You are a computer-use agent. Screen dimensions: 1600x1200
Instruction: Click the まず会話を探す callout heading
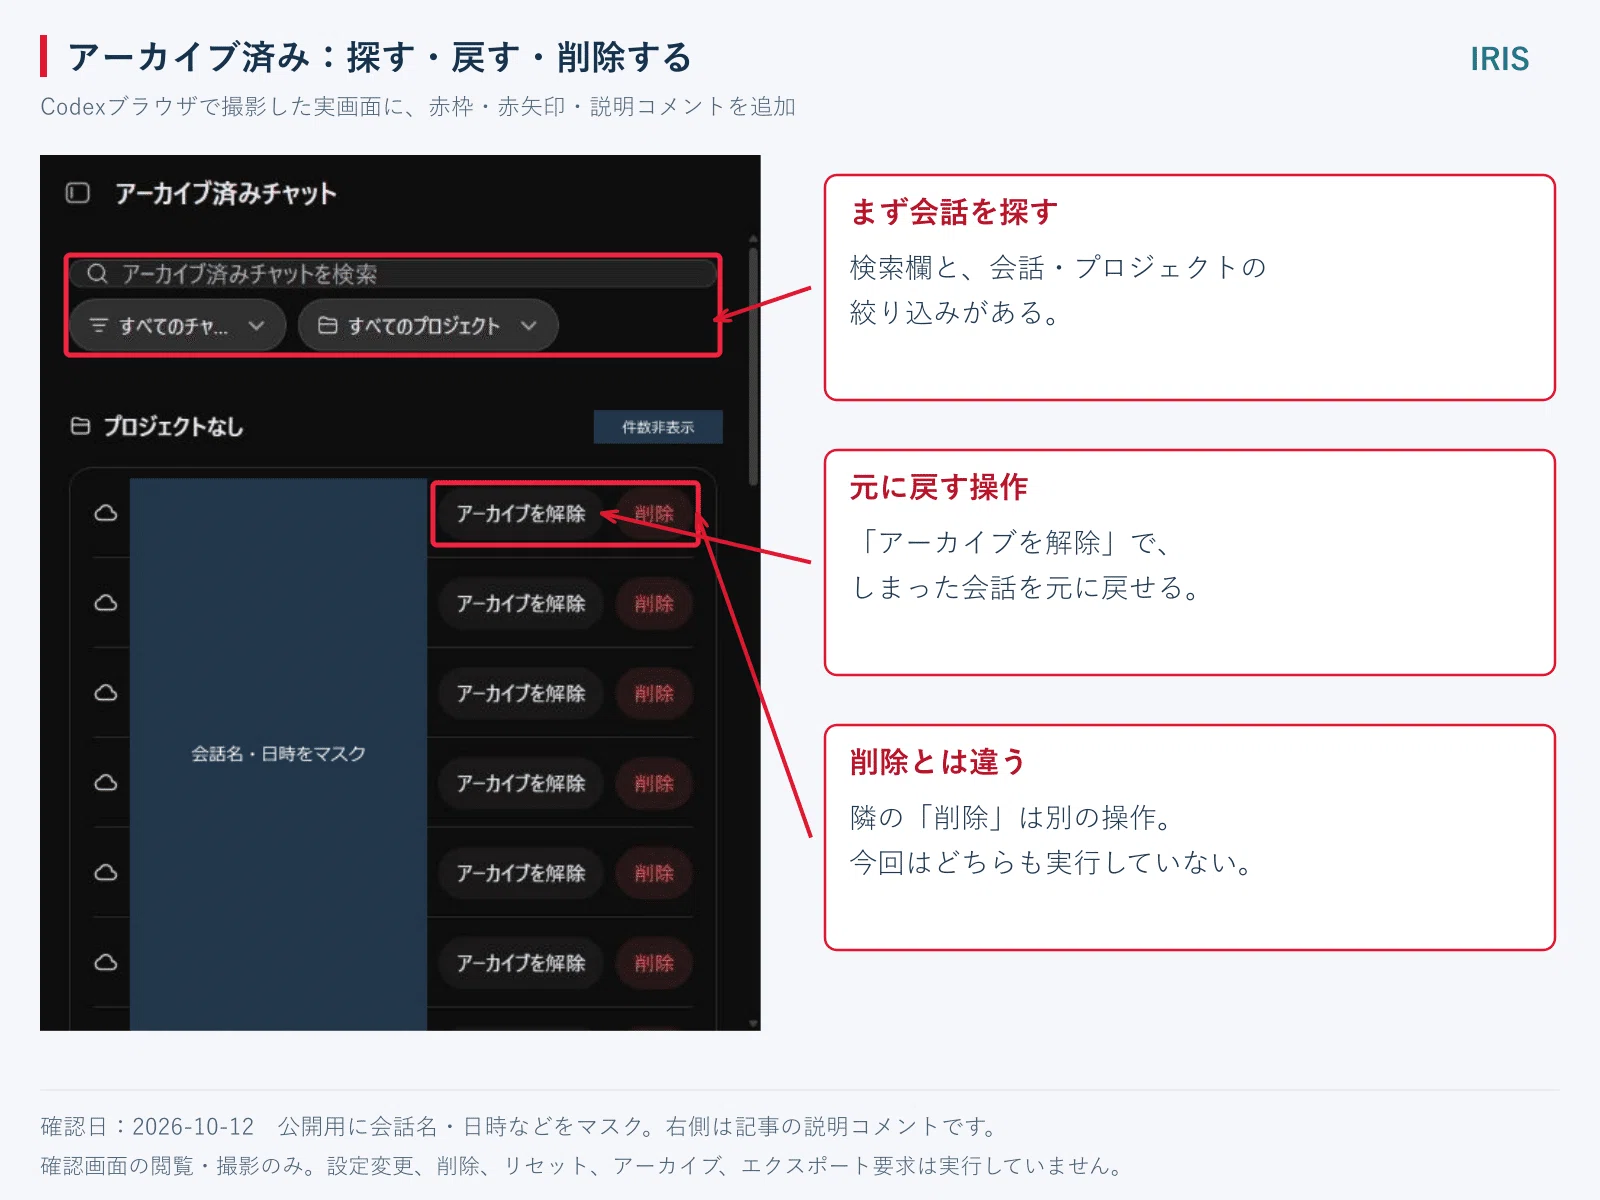[954, 212]
